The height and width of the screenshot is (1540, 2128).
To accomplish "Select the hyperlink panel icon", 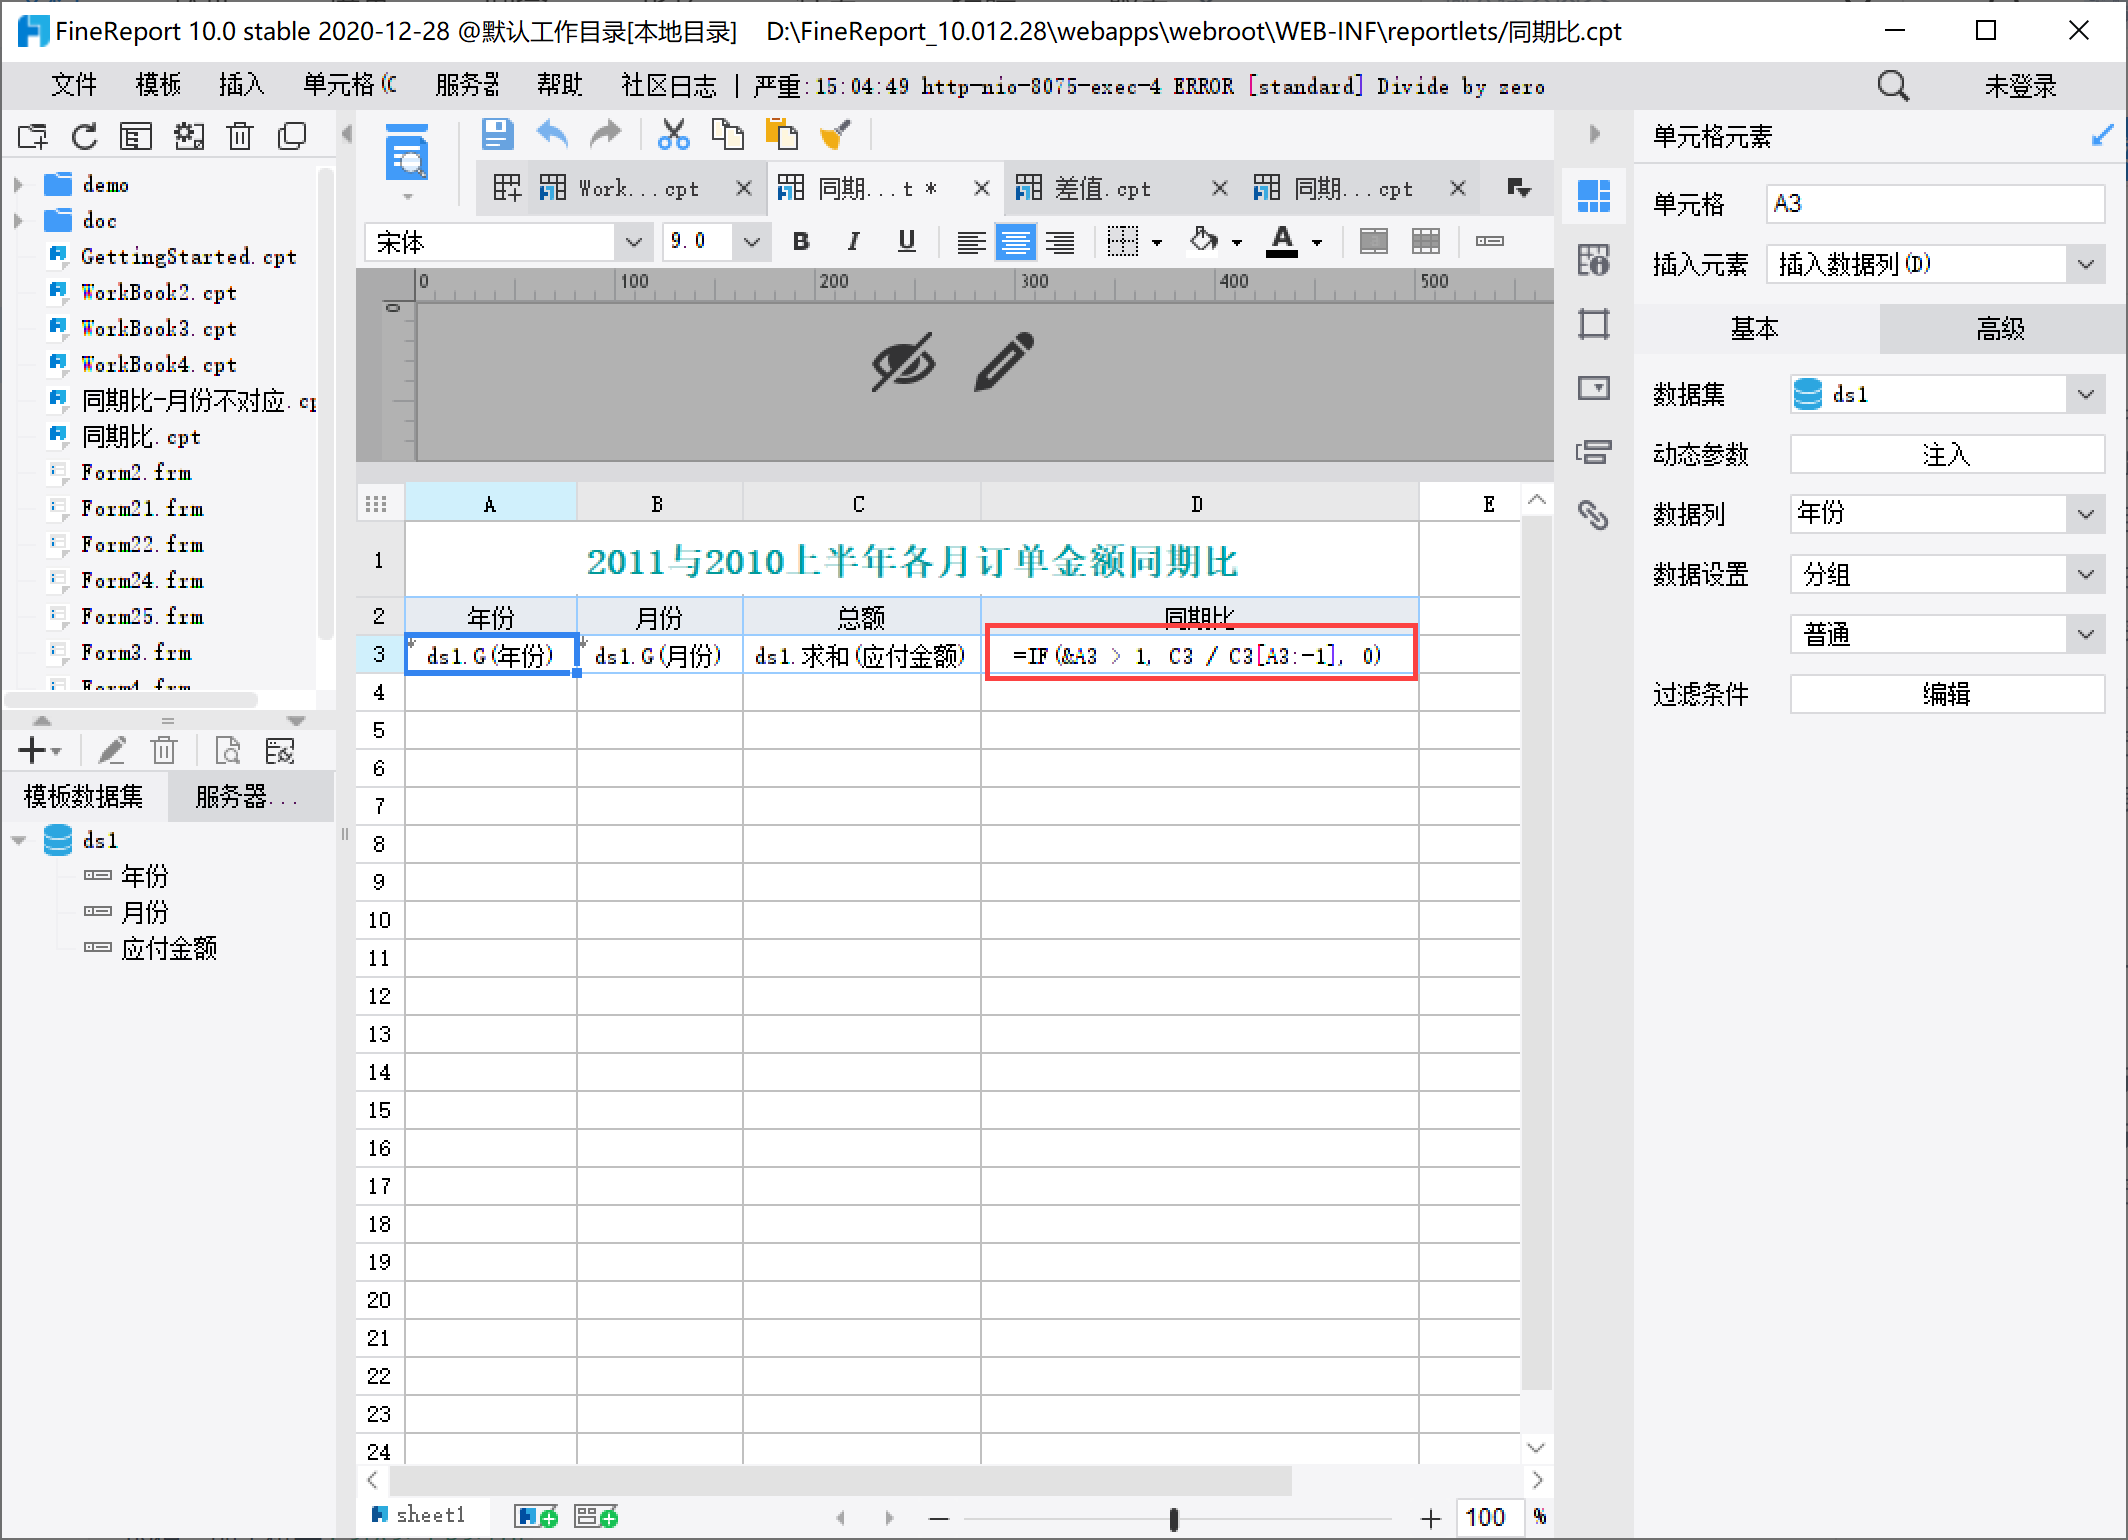I will coord(1593,515).
